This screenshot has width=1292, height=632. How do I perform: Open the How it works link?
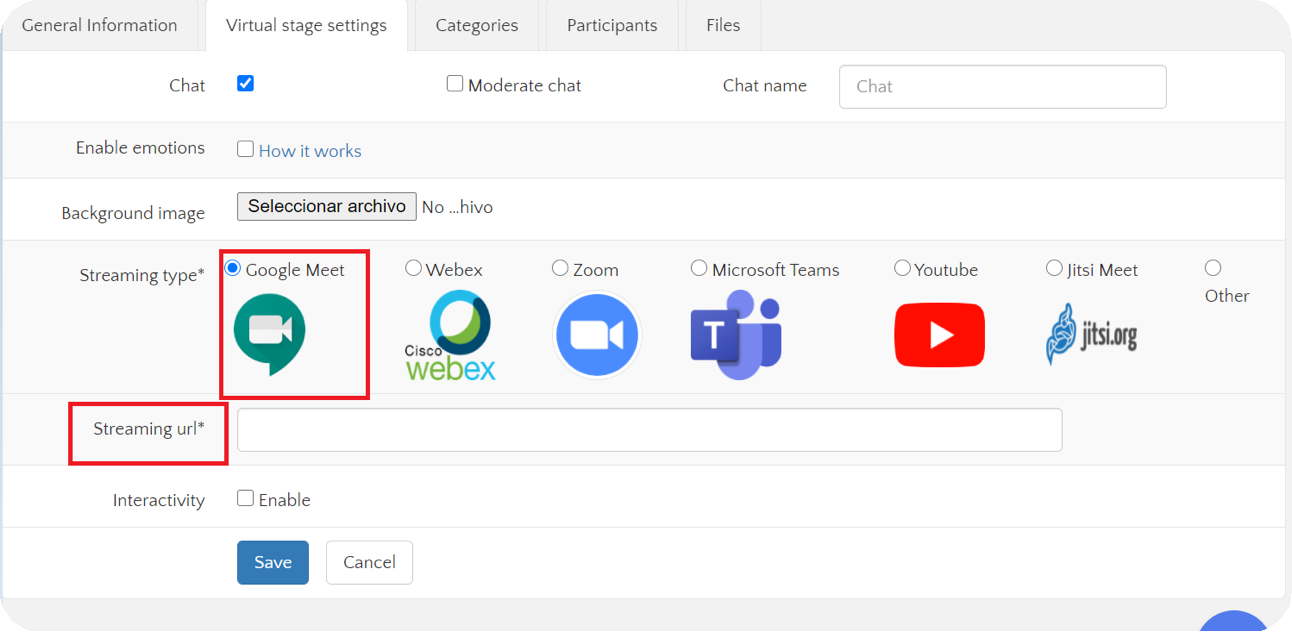(x=310, y=151)
